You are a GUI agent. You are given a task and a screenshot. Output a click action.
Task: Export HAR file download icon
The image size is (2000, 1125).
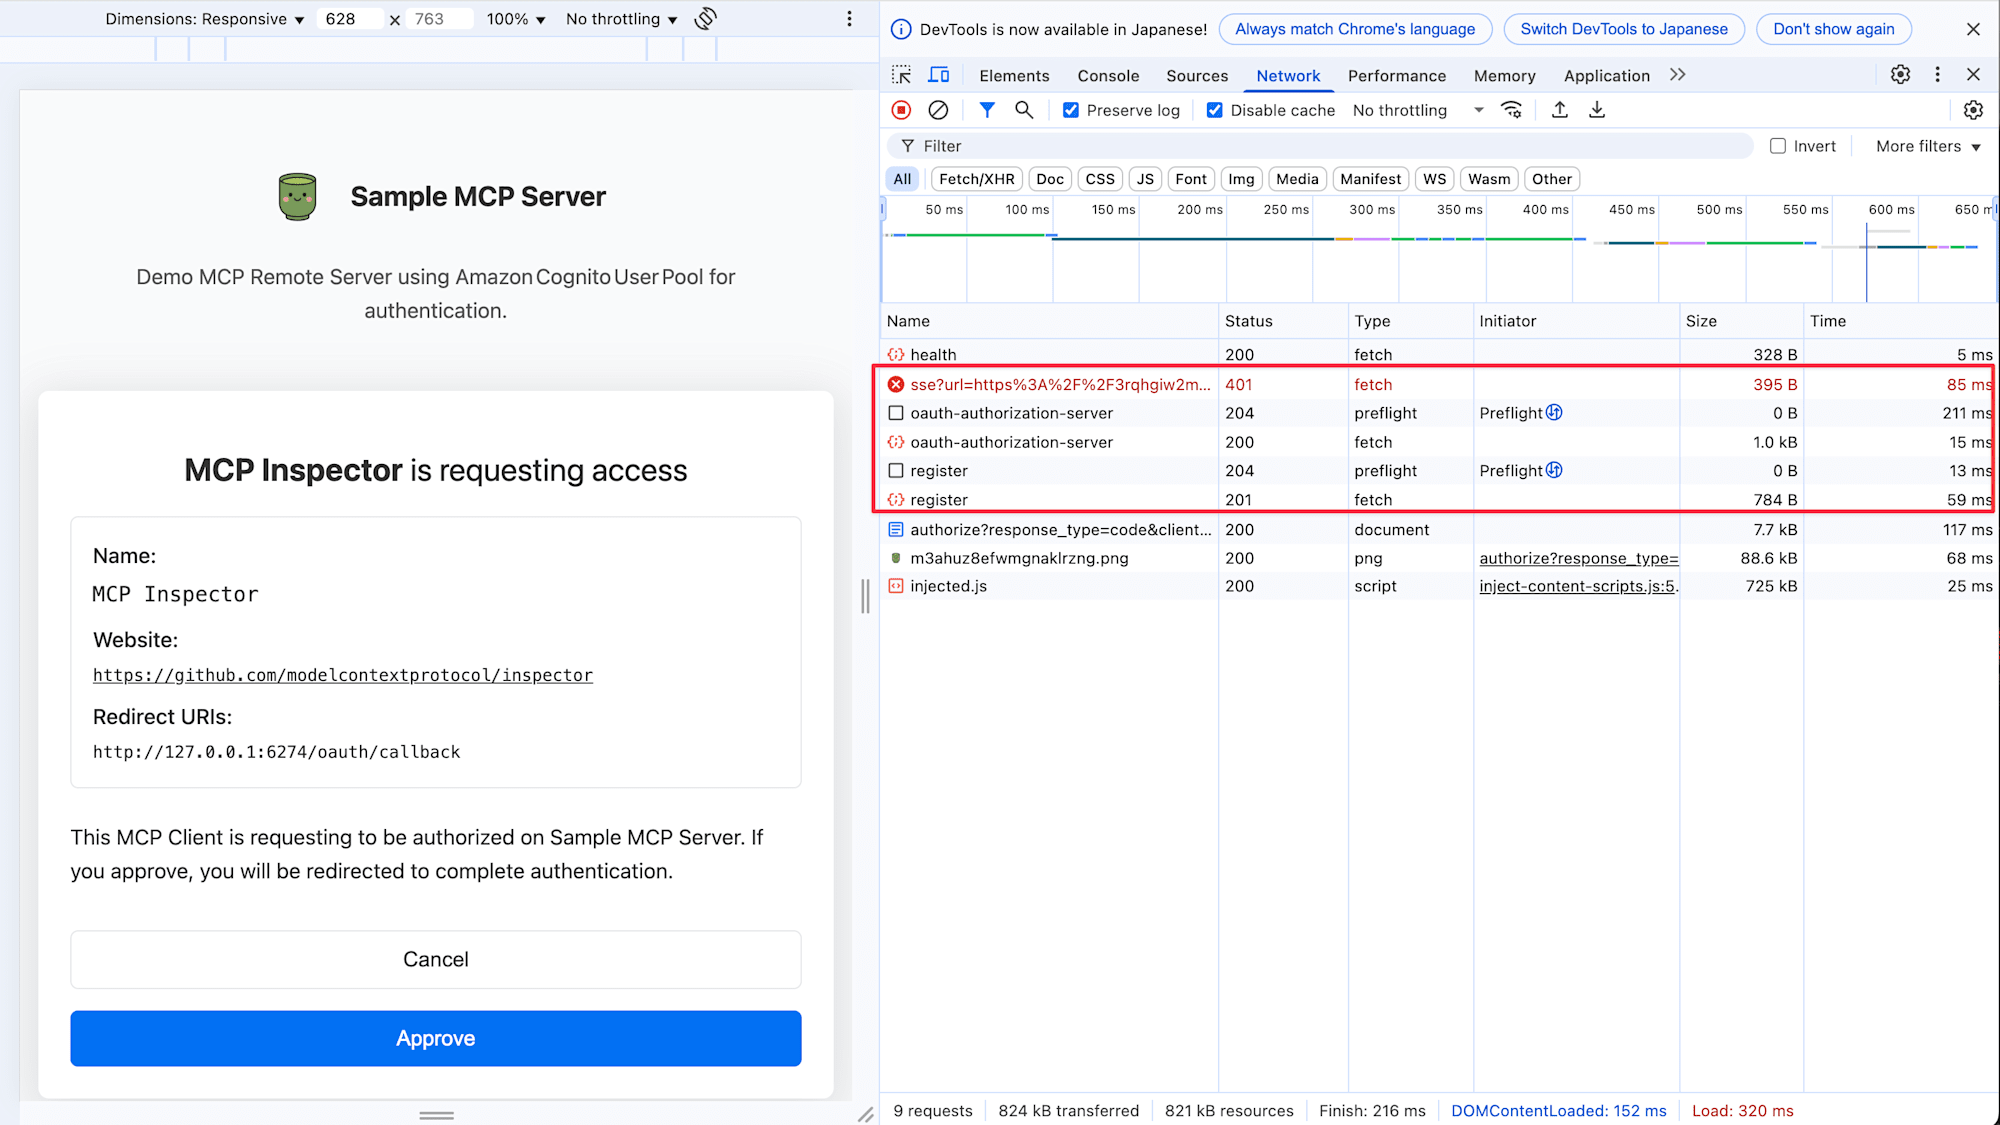tap(1597, 110)
